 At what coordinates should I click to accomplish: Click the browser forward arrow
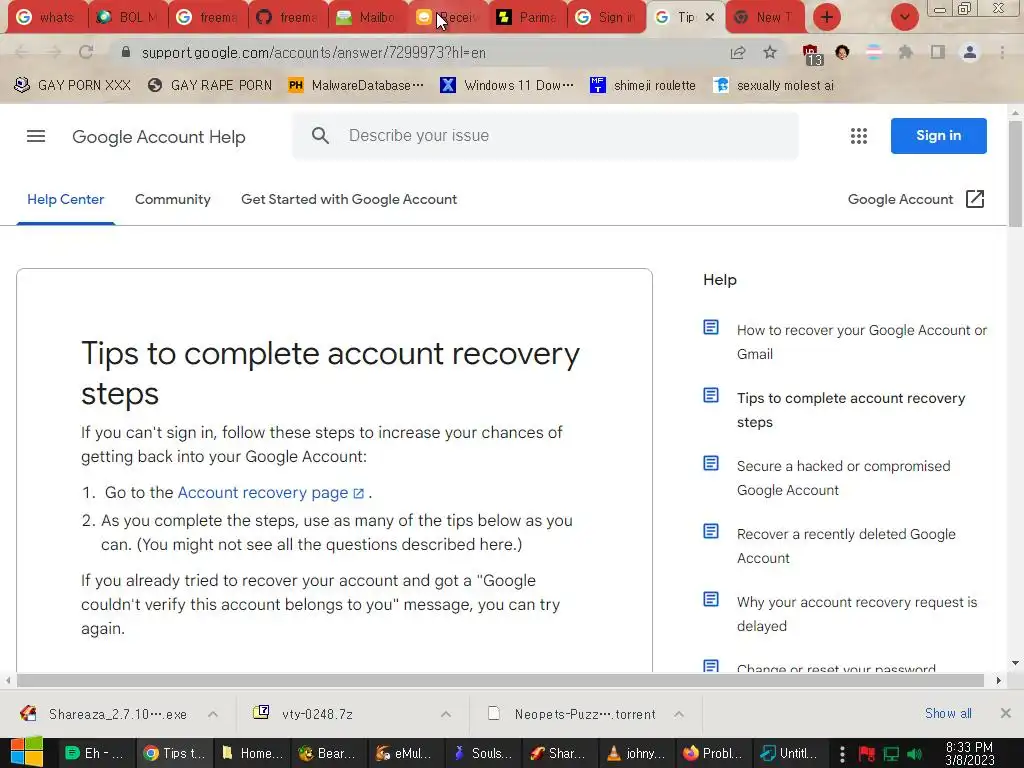coord(54,52)
